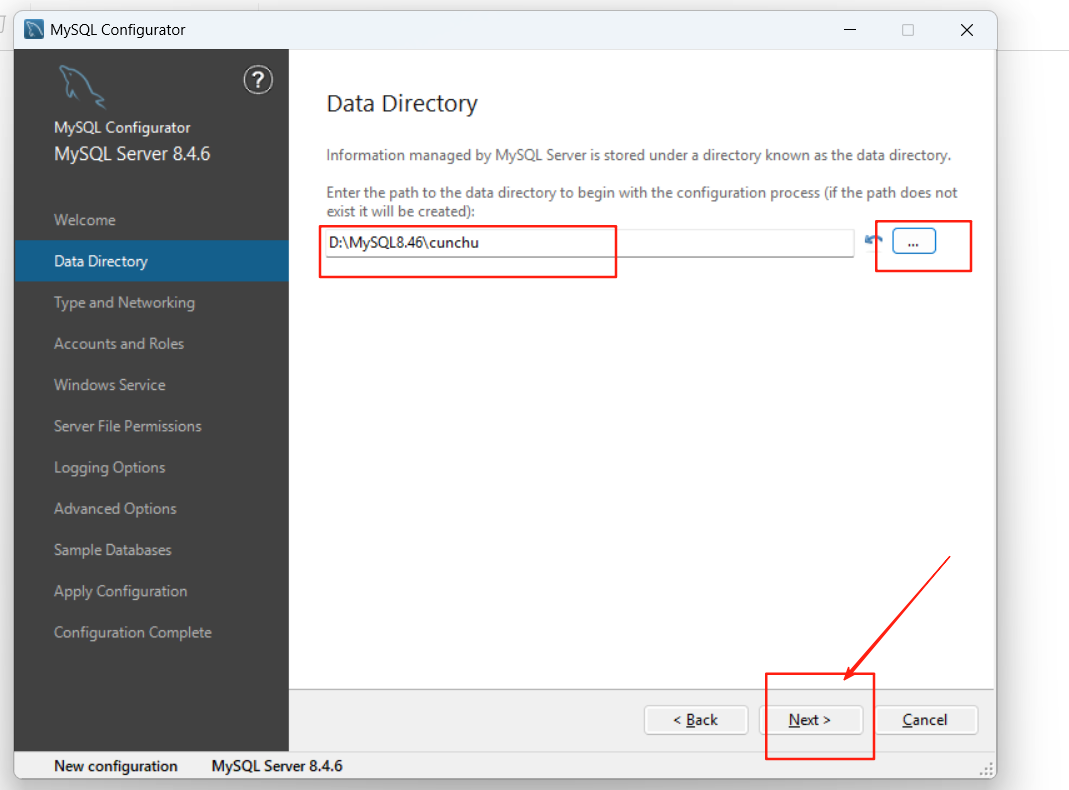Open the Configuration Complete step
Screen dimensions: 1069x790
click(x=132, y=633)
